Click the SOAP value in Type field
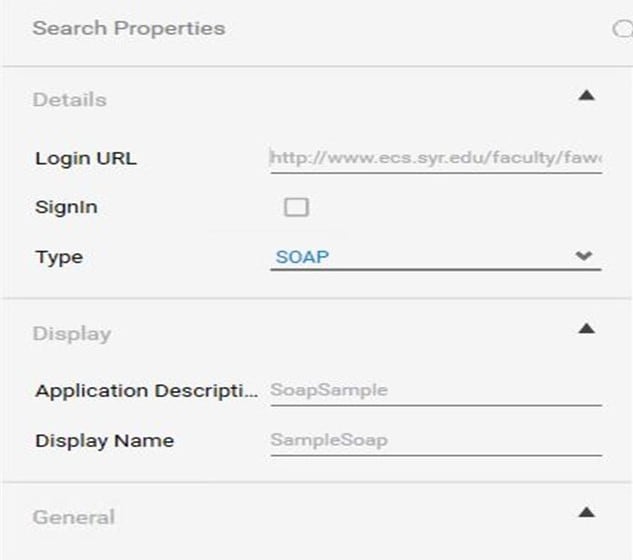 302,257
